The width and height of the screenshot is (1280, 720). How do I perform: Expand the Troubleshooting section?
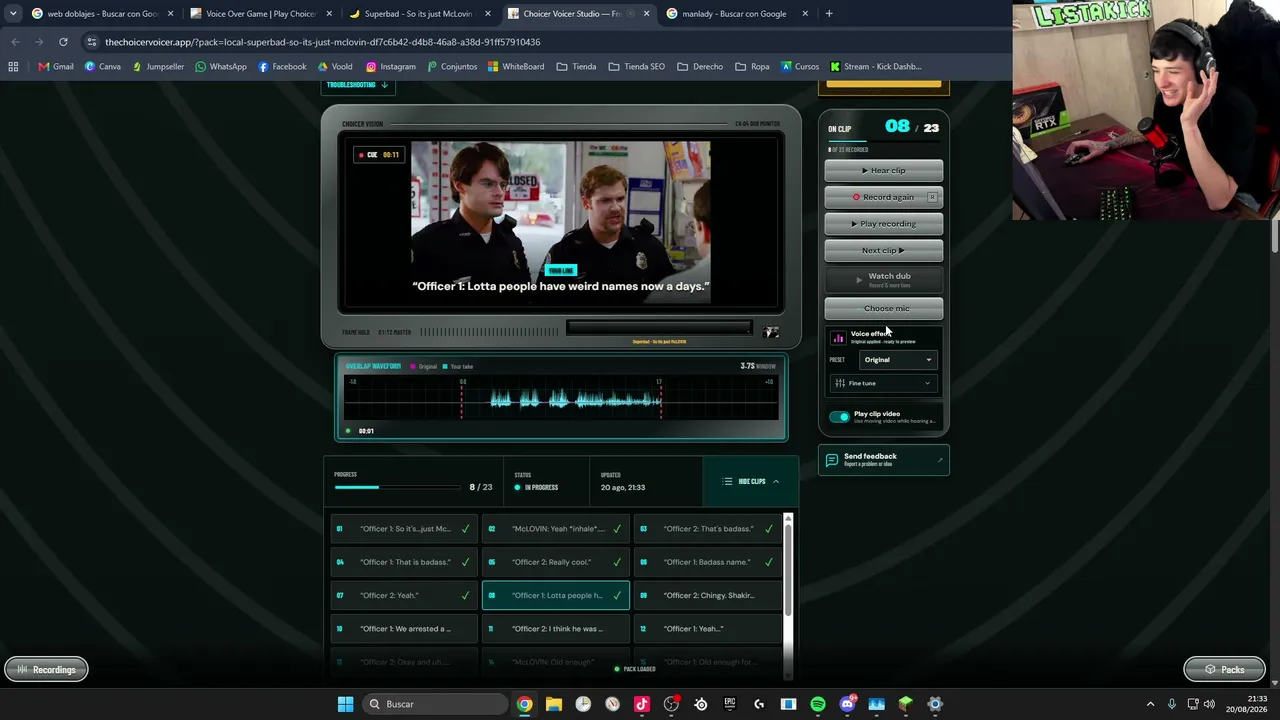point(357,85)
